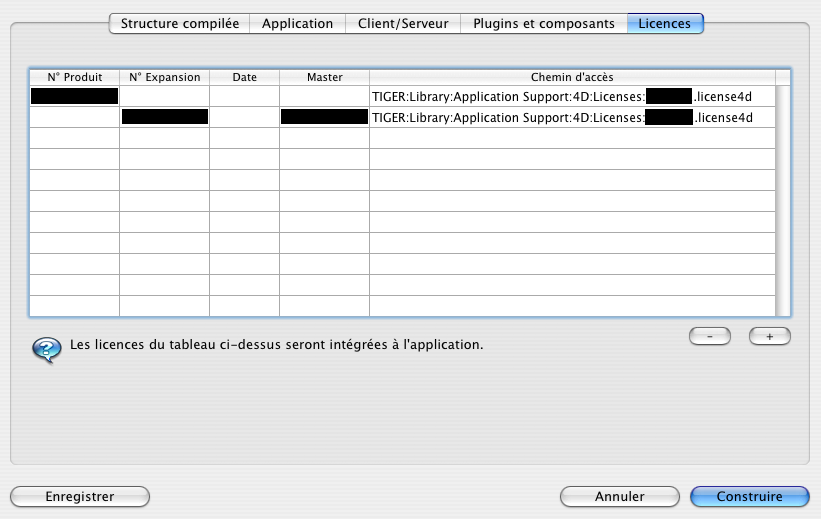Click the Construire button
Viewport: 821px width, 519px height.
coord(749,496)
